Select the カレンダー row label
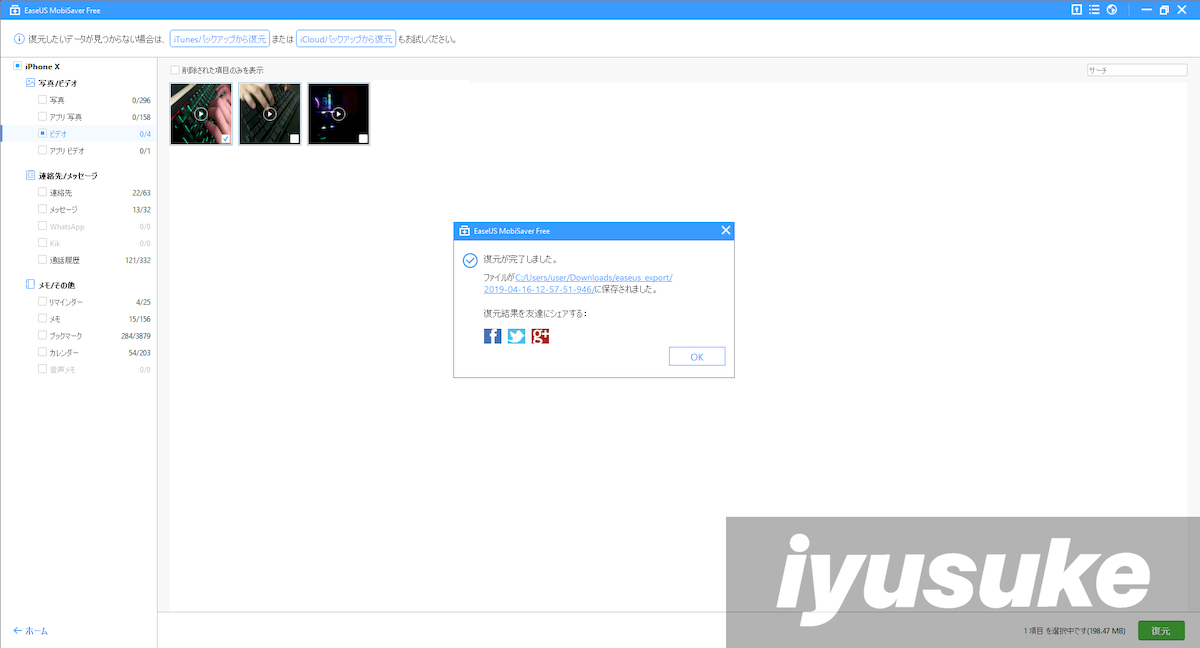Image resolution: width=1200 pixels, height=648 pixels. click(x=65, y=353)
